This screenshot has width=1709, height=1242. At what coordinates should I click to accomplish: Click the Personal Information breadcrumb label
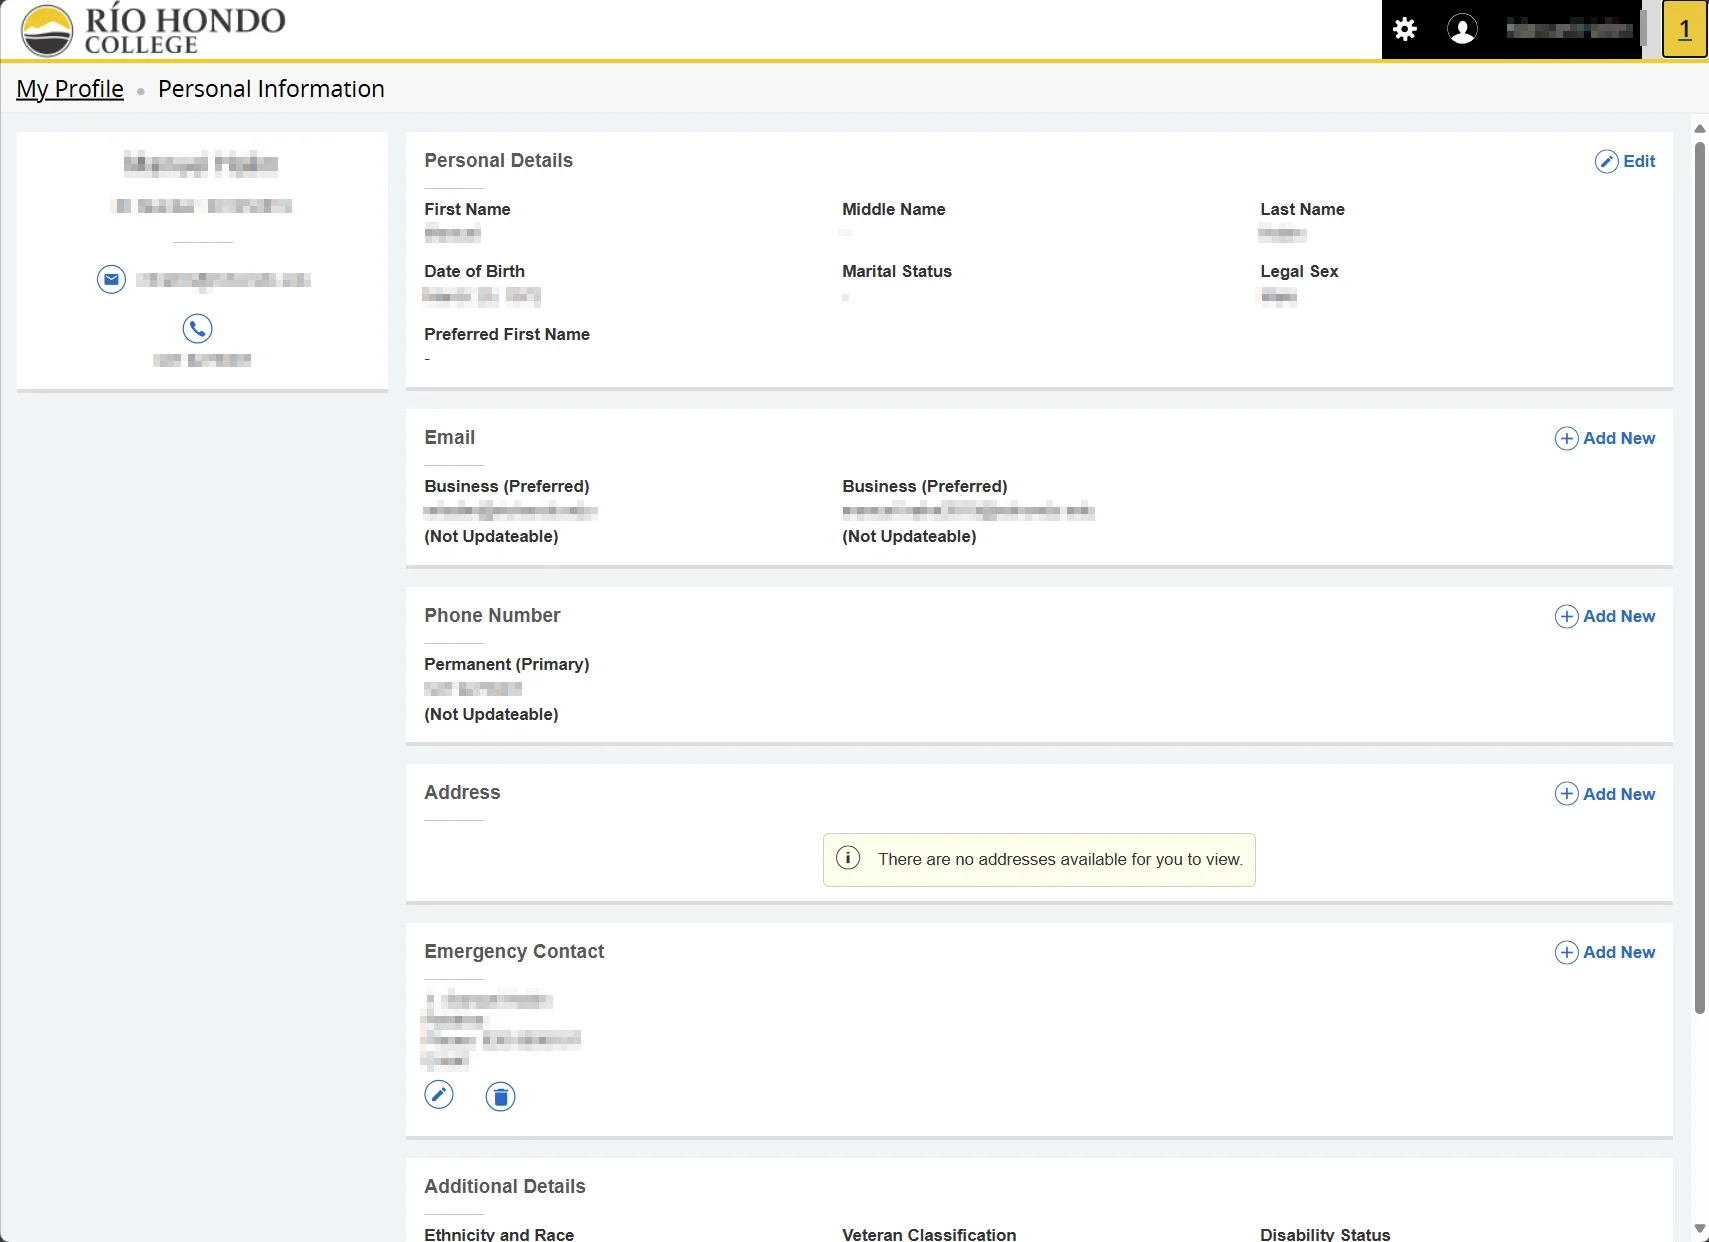click(x=271, y=89)
